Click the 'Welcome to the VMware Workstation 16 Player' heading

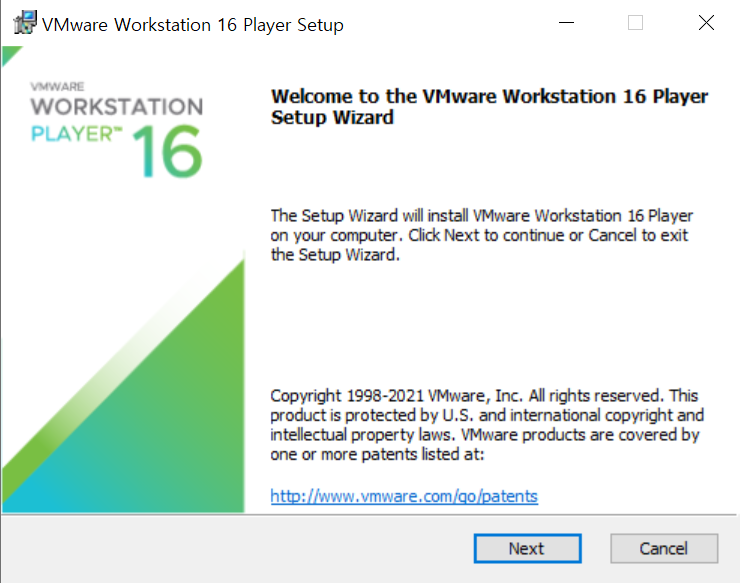point(489,107)
